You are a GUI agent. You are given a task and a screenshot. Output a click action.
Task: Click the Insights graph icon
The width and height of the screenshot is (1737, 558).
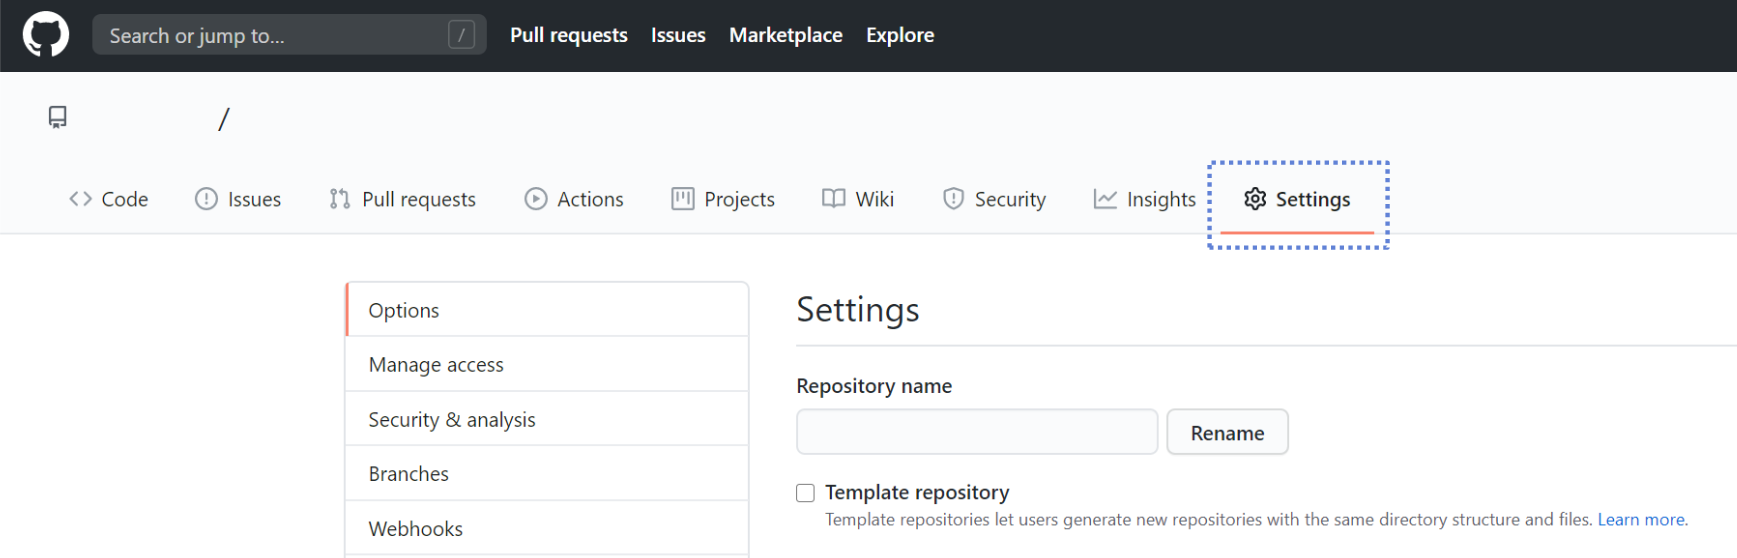coord(1105,199)
